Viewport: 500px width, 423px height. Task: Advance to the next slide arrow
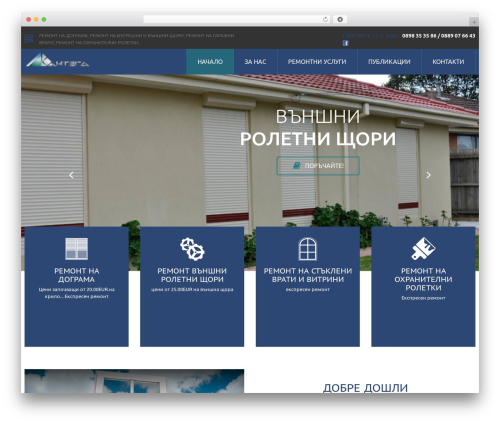428,175
